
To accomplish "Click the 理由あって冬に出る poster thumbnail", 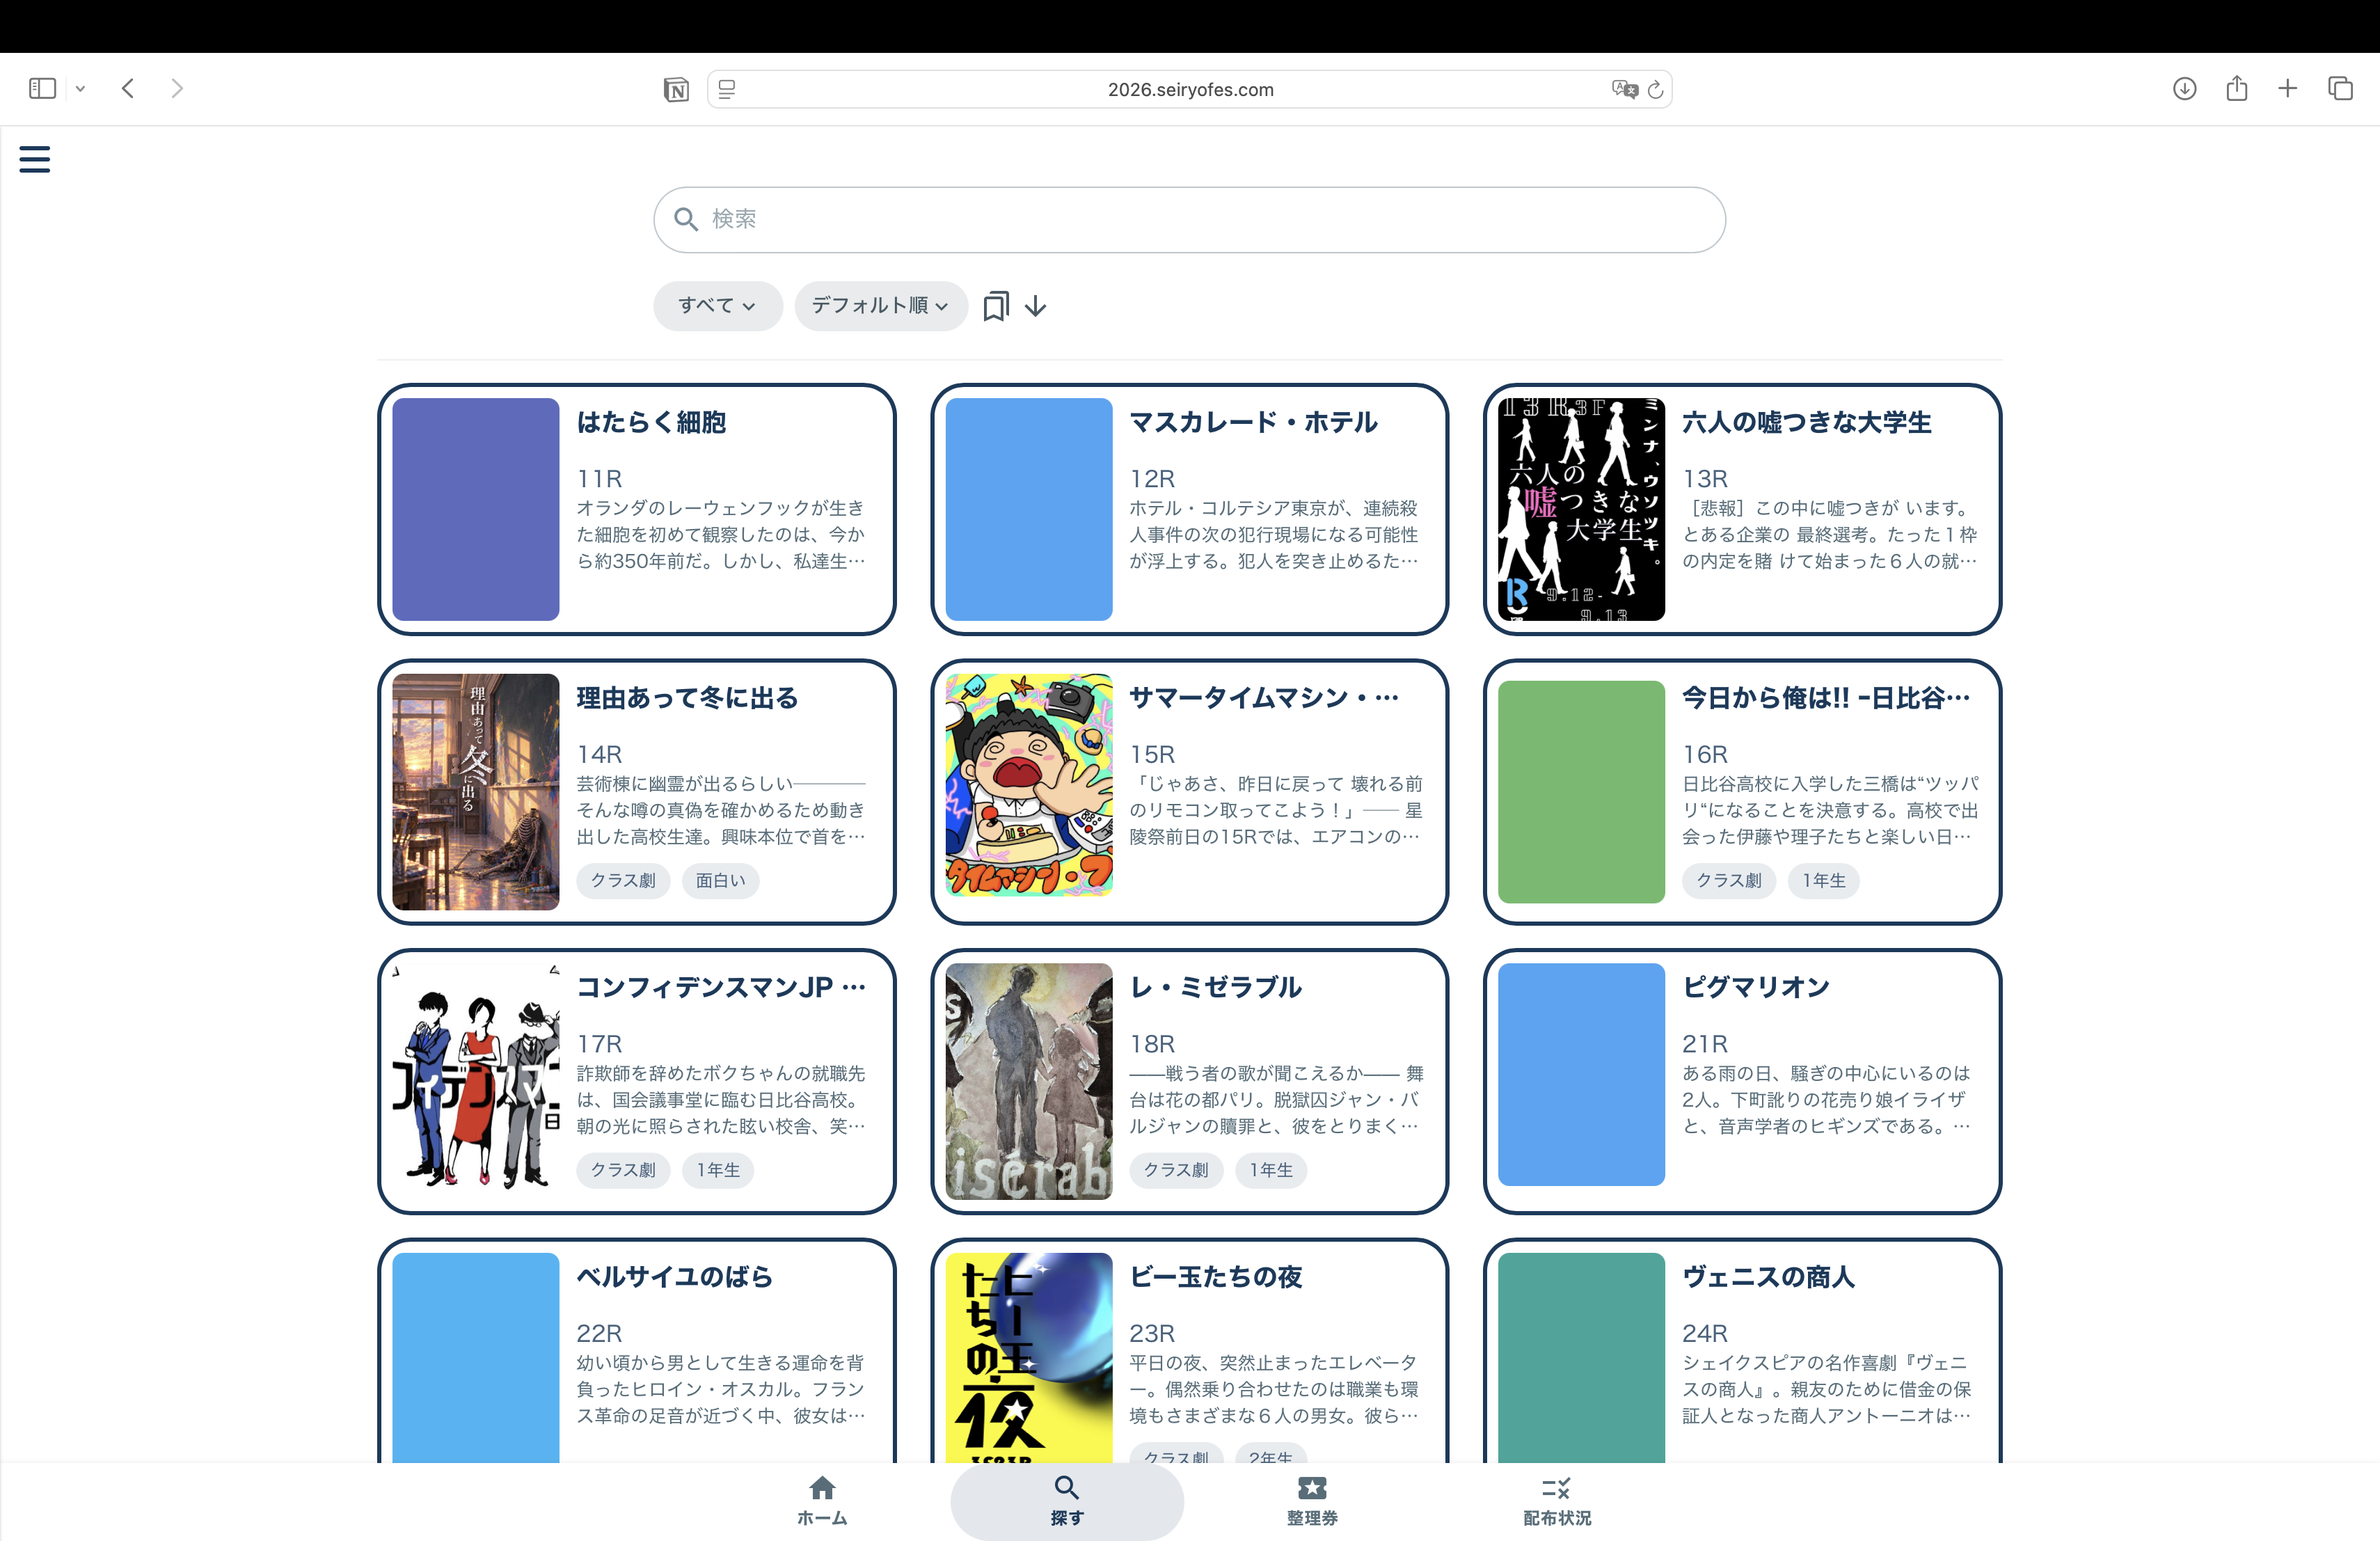I will pos(476,791).
